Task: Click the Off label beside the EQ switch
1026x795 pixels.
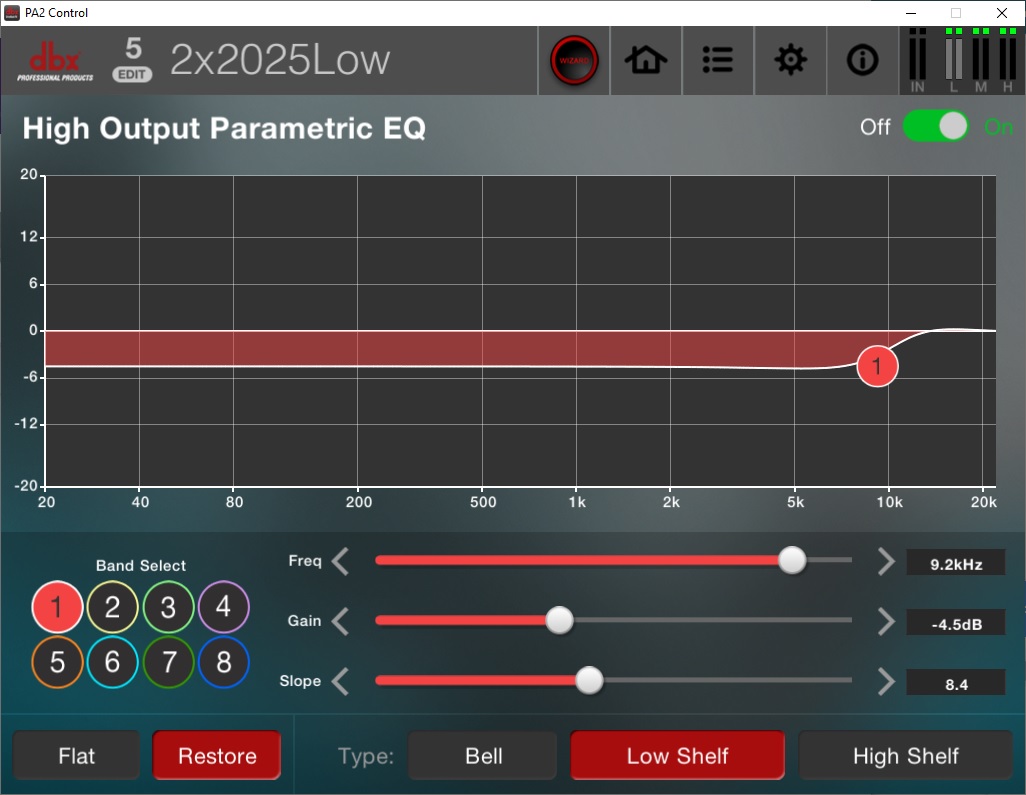Action: (875, 127)
